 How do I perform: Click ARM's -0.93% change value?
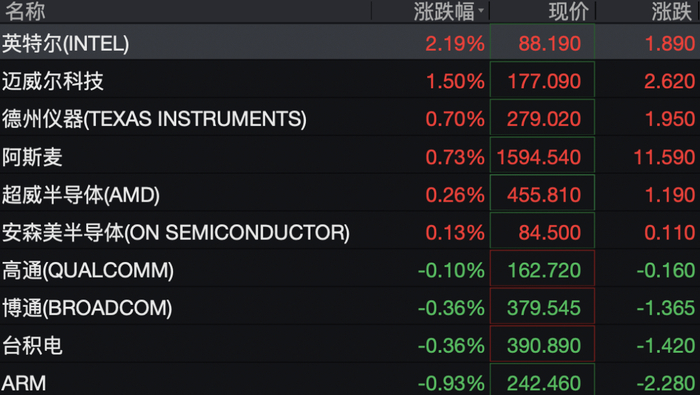[451, 384]
